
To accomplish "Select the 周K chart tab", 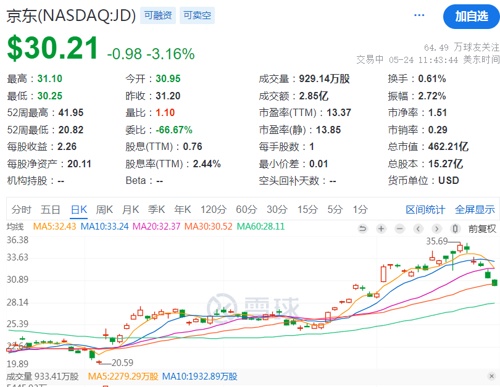I will pos(104,210).
